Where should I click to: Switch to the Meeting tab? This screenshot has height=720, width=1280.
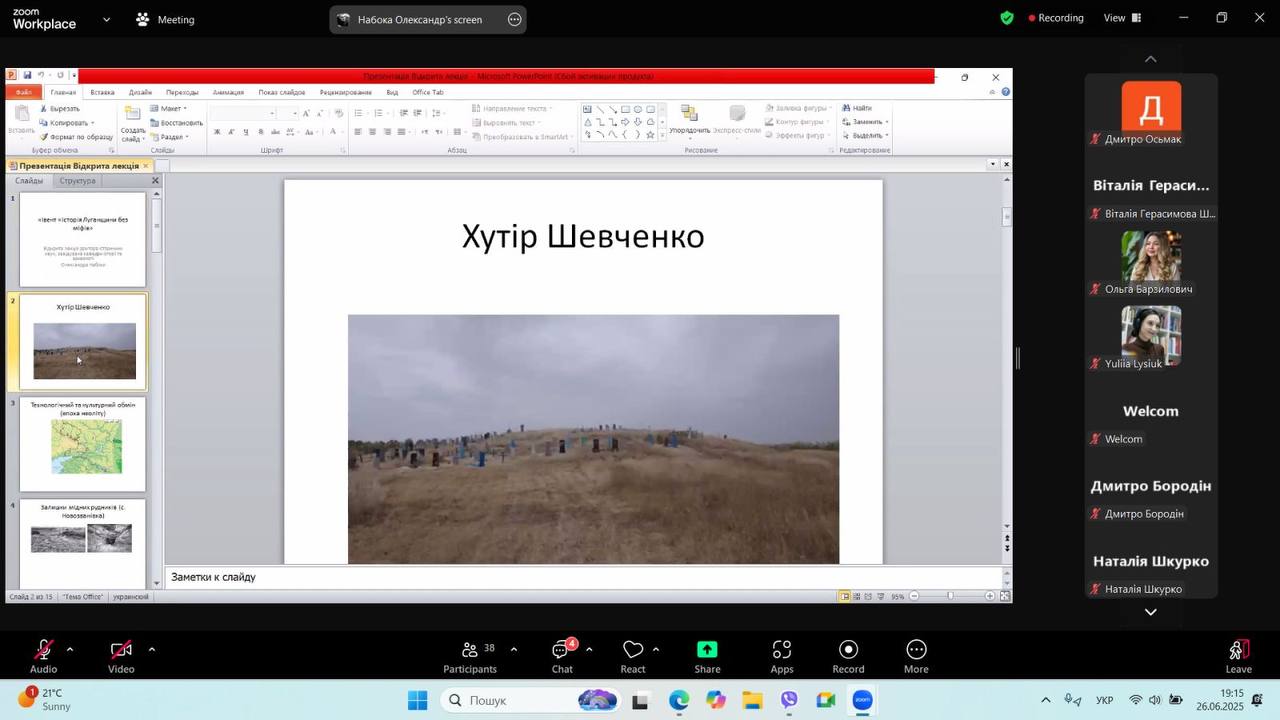tap(165, 19)
